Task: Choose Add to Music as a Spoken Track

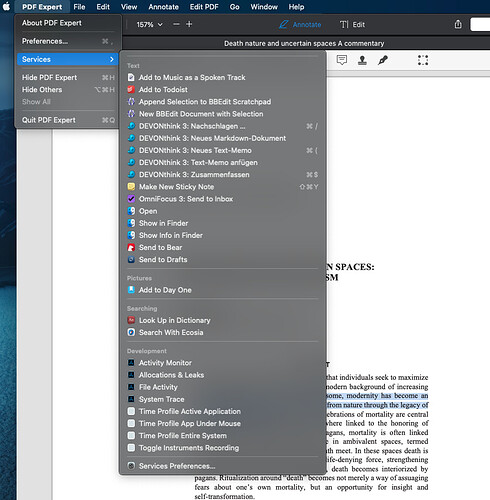Action: [223, 78]
